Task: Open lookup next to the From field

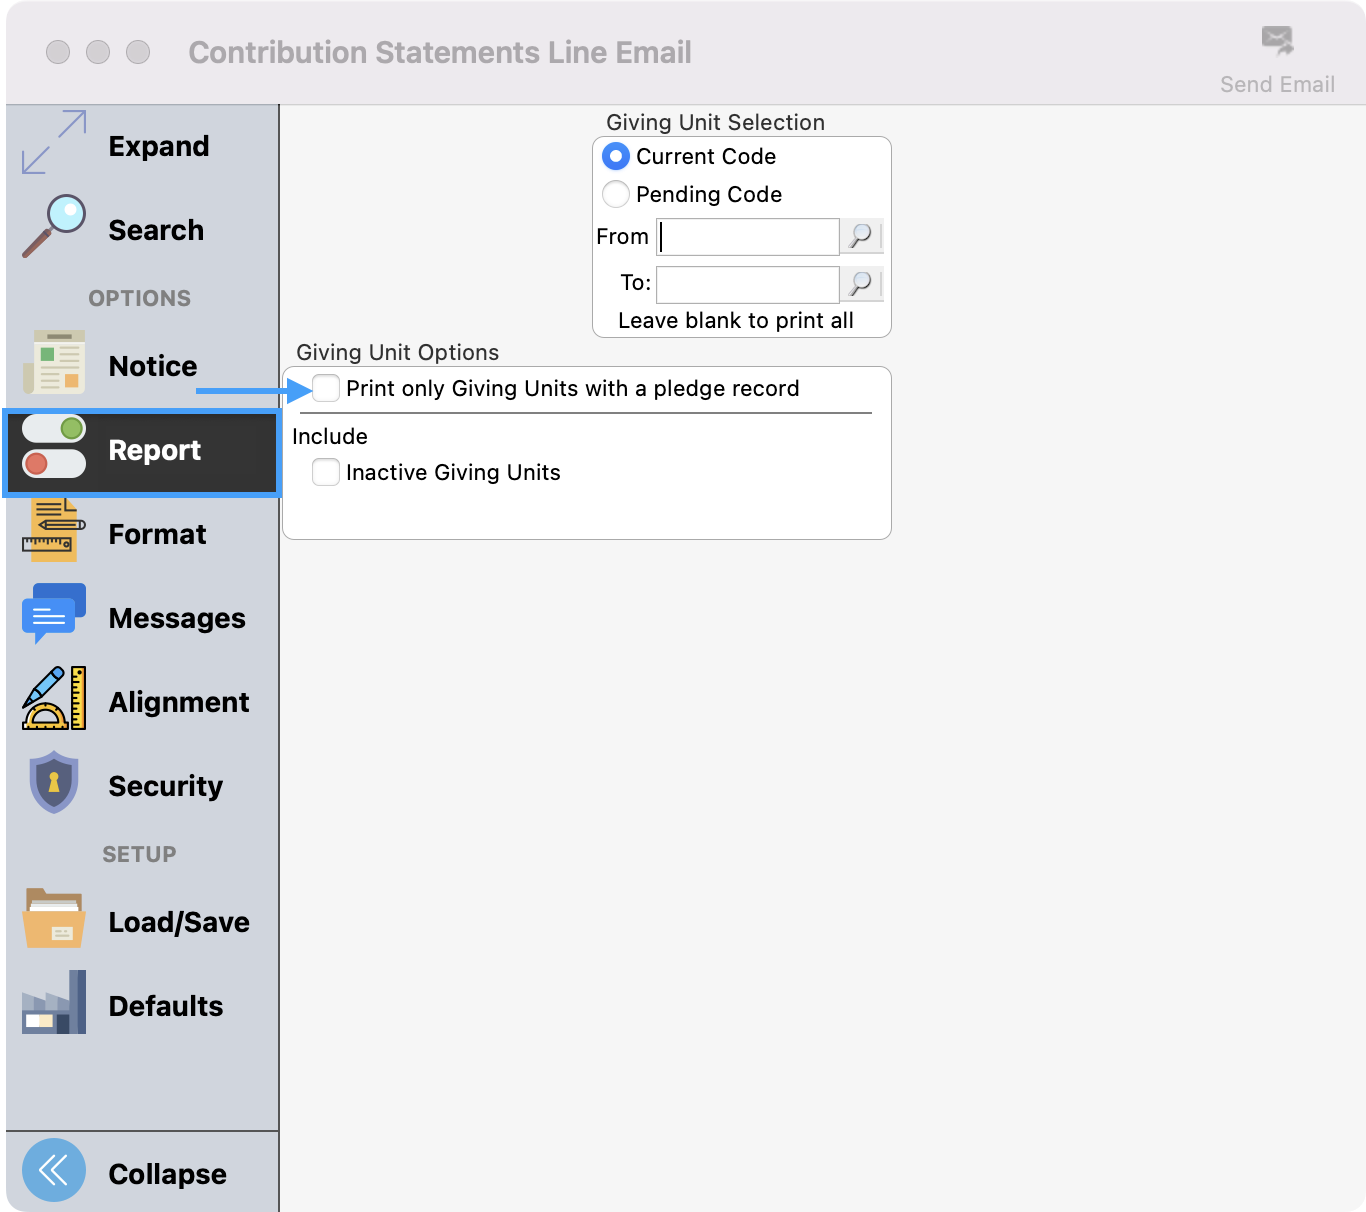Action: [860, 237]
